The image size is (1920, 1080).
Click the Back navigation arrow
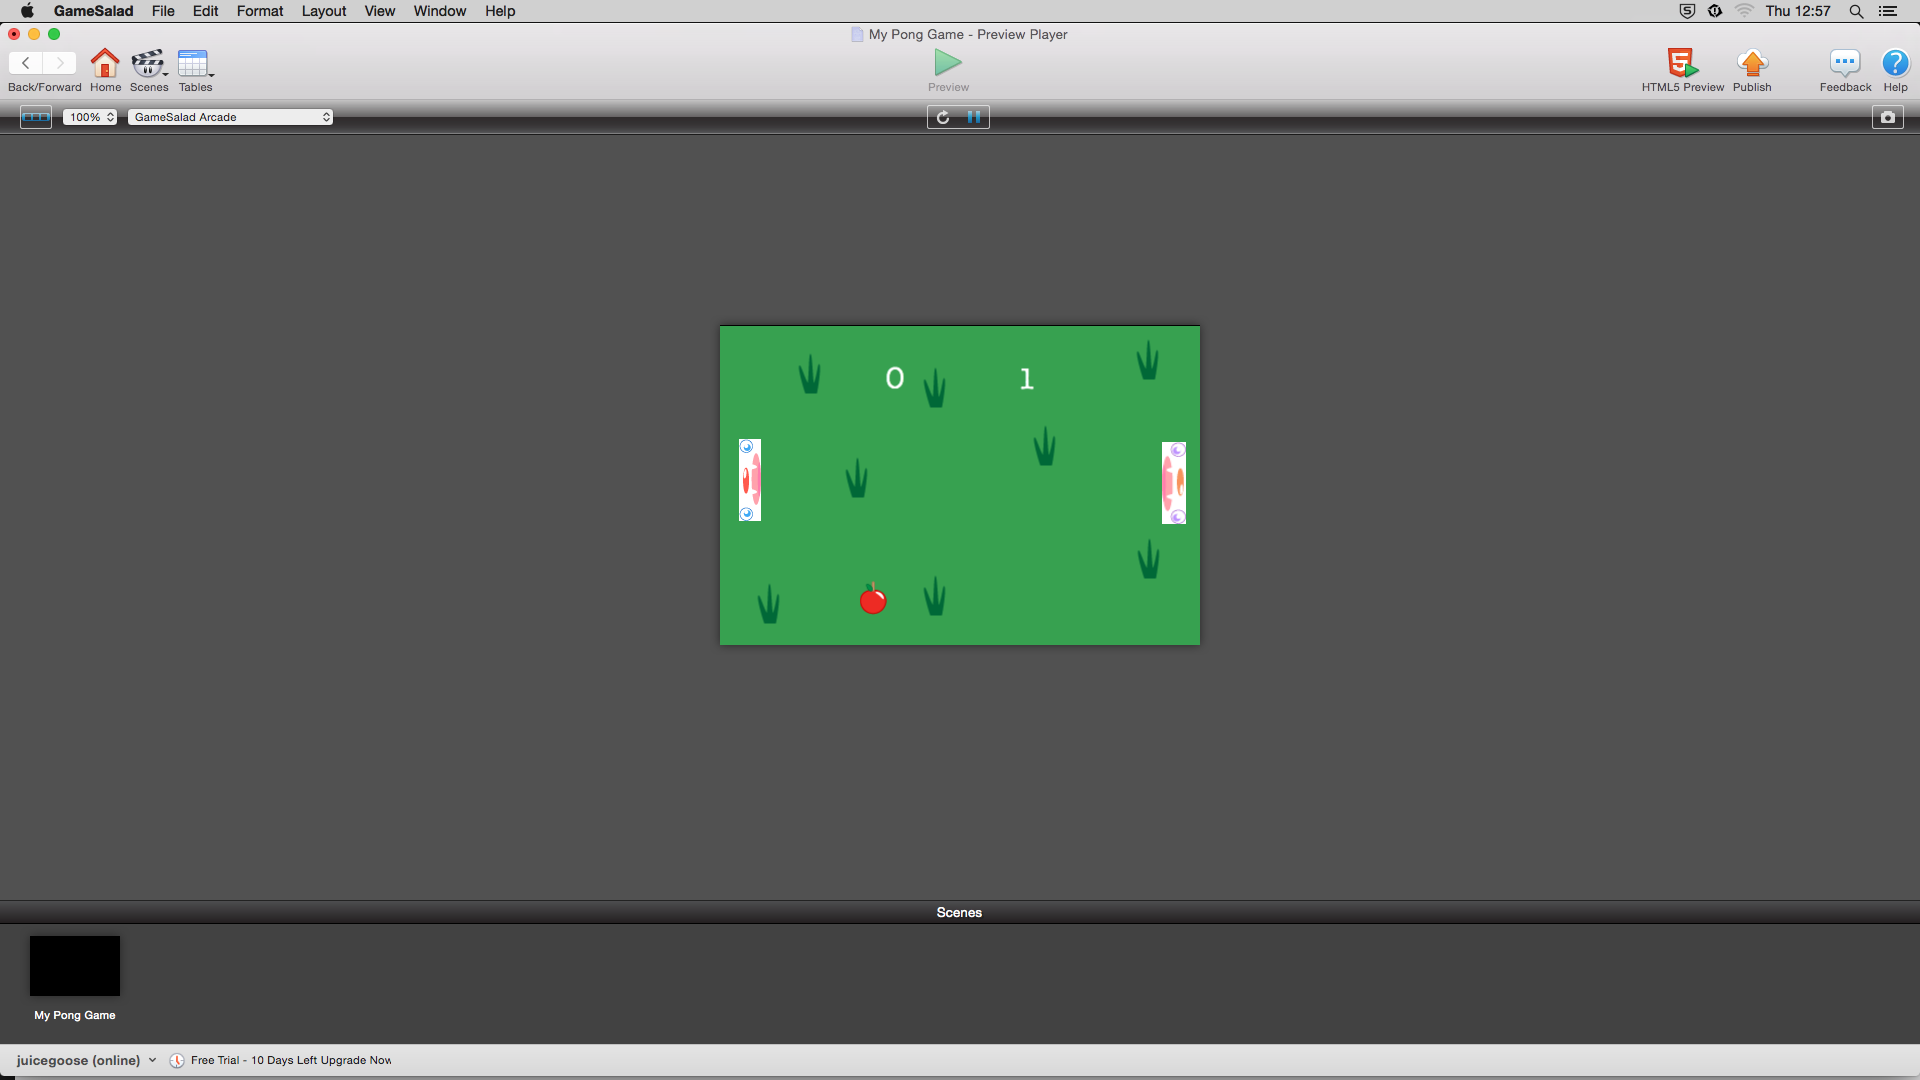26,63
